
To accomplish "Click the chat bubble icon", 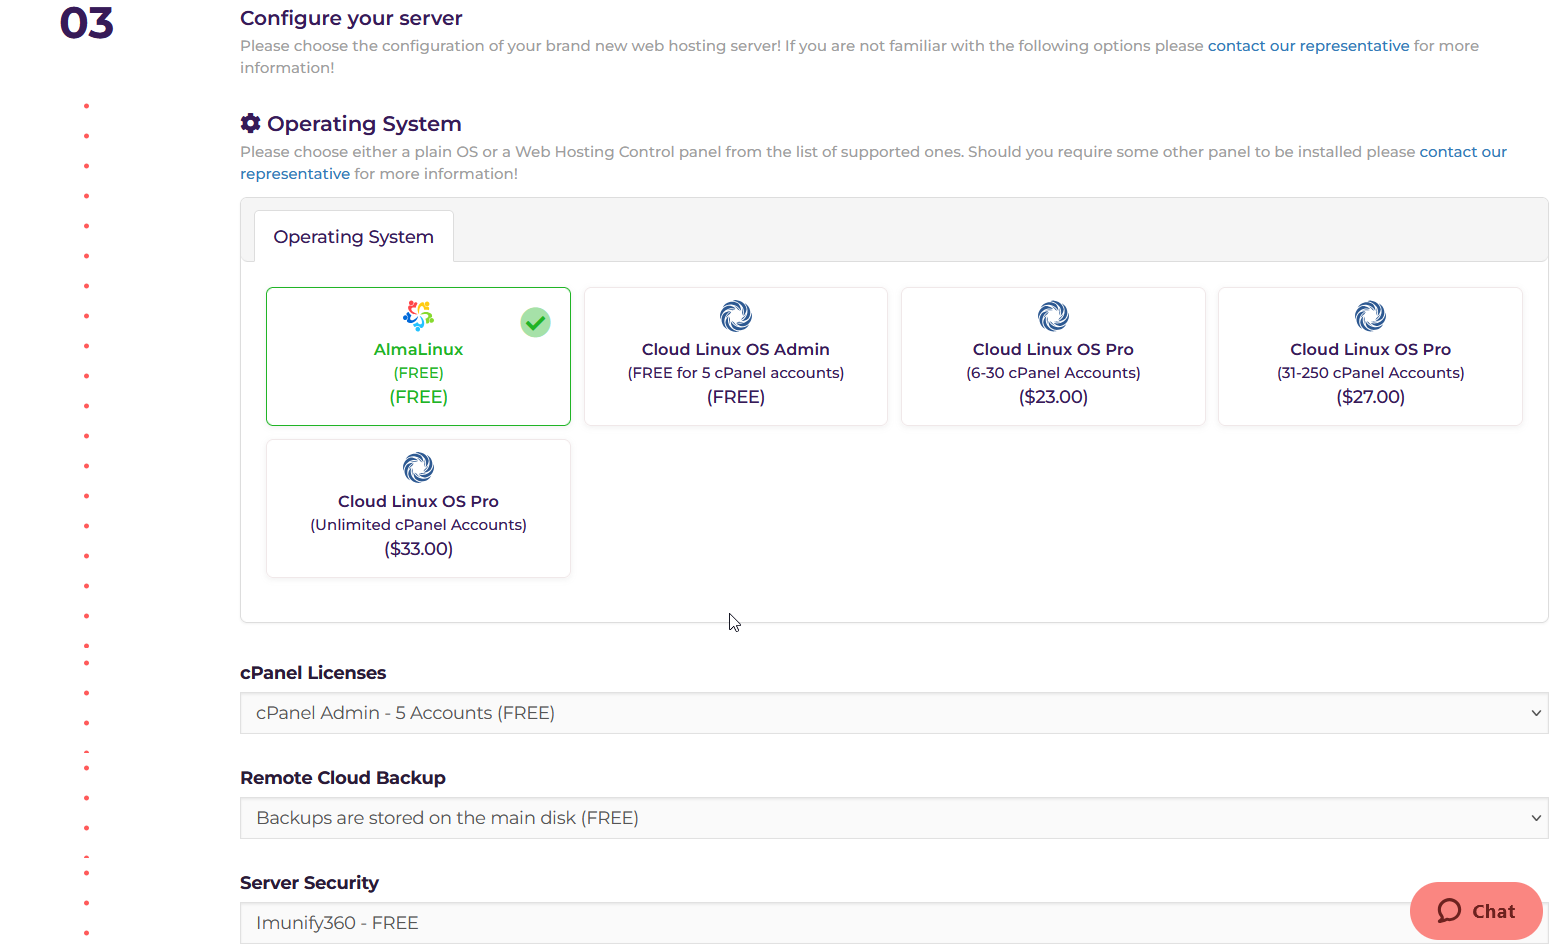I will (x=1449, y=911).
